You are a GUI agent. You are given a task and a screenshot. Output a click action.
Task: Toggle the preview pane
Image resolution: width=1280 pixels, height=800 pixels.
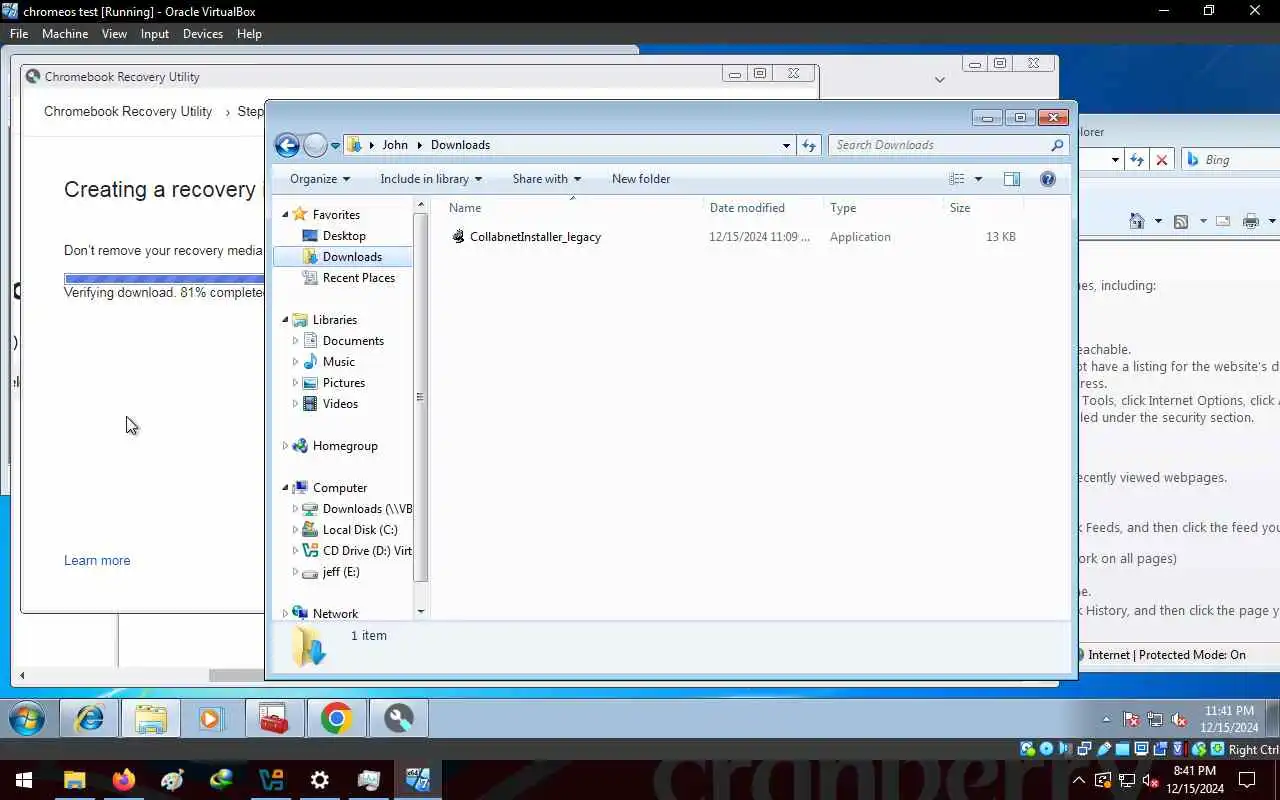(x=1012, y=179)
